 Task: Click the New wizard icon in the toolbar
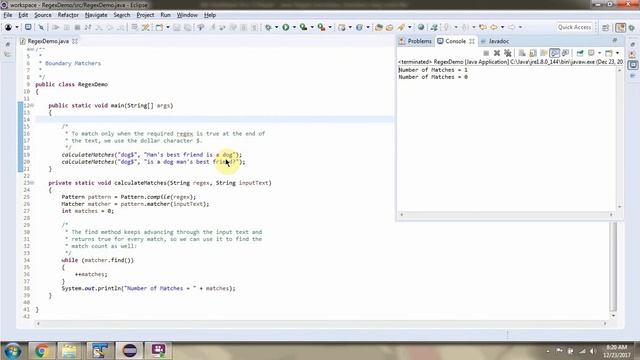(160, 27)
